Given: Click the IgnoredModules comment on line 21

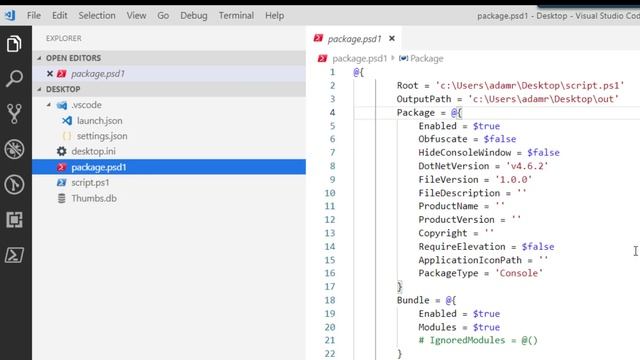Looking at the screenshot, I should click(478, 340).
